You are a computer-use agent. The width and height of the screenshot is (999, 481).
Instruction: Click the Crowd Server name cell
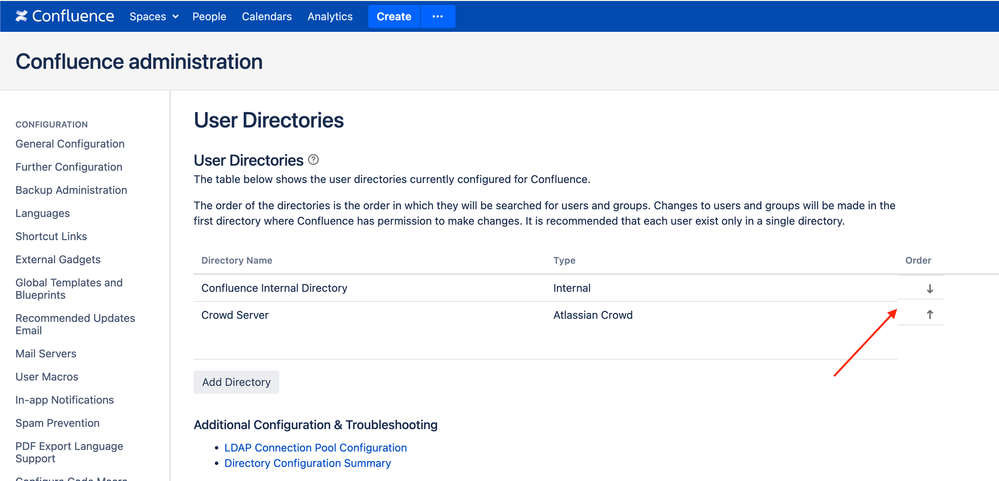[235, 315]
